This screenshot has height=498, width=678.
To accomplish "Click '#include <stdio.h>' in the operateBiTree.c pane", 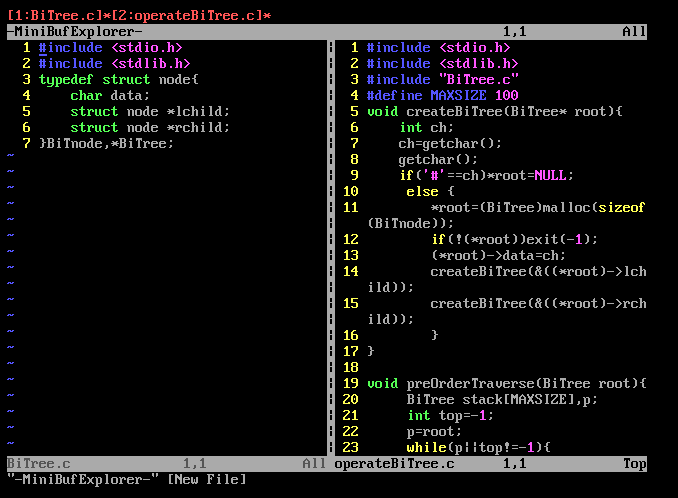I will 438,48.
